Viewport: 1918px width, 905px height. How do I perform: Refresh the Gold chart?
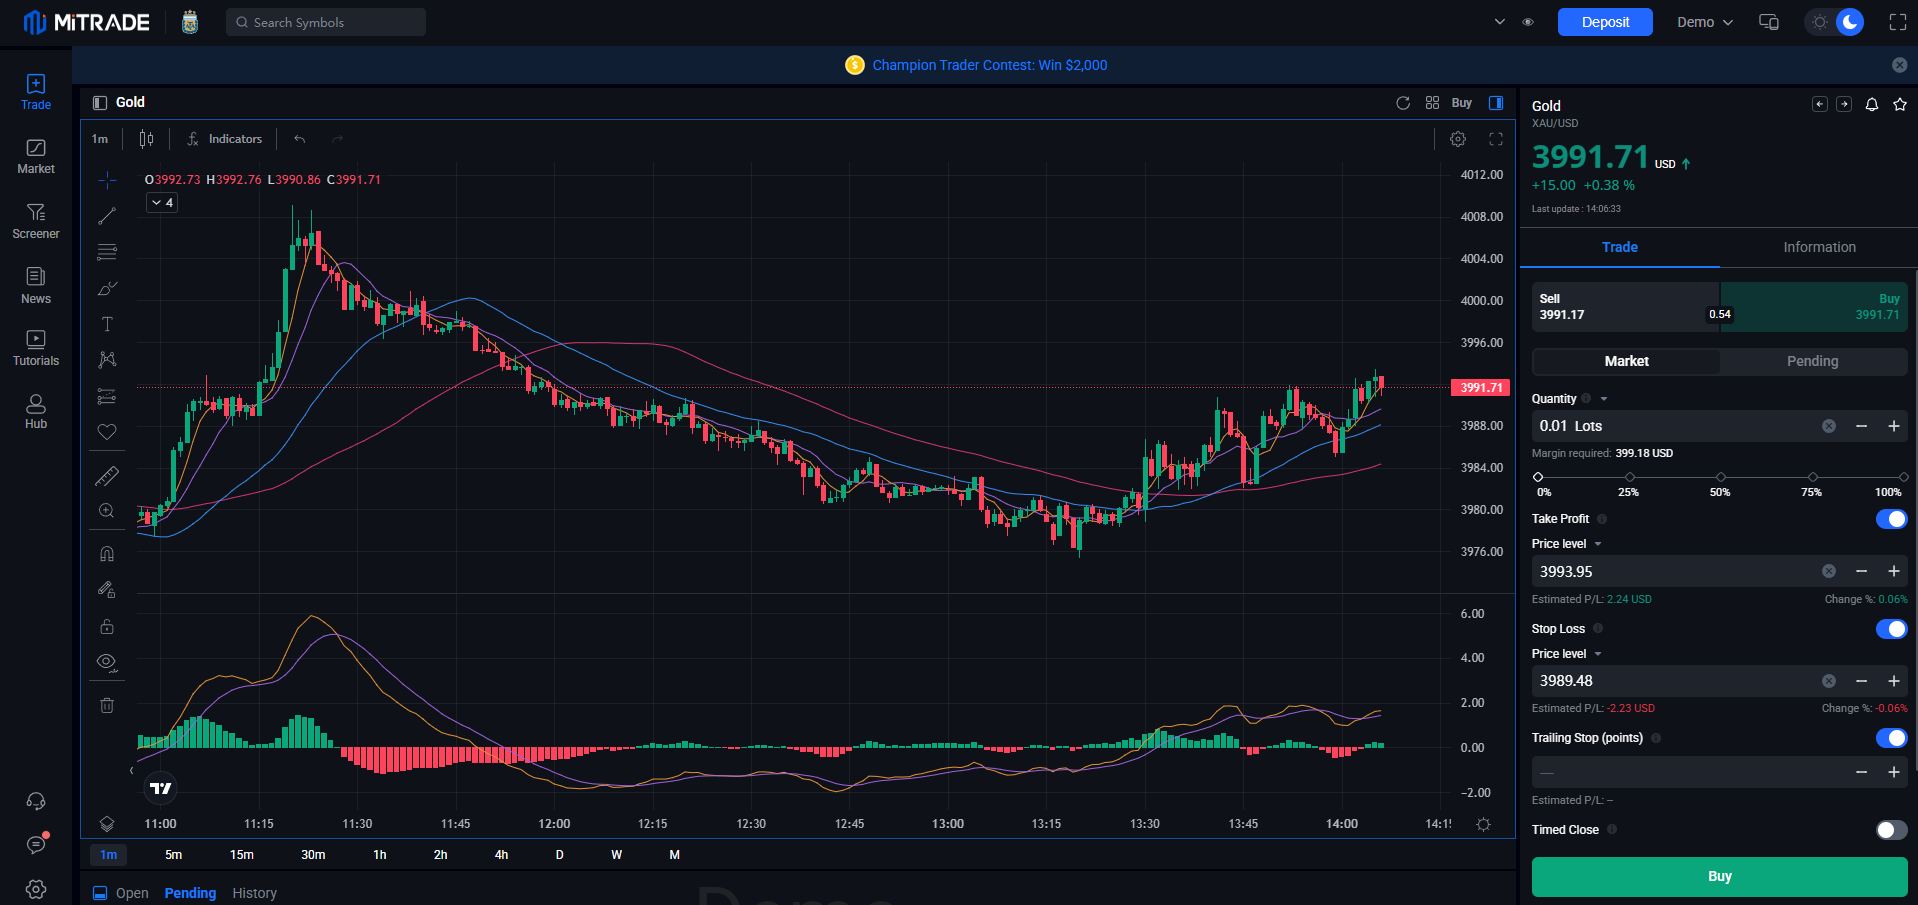(1403, 103)
